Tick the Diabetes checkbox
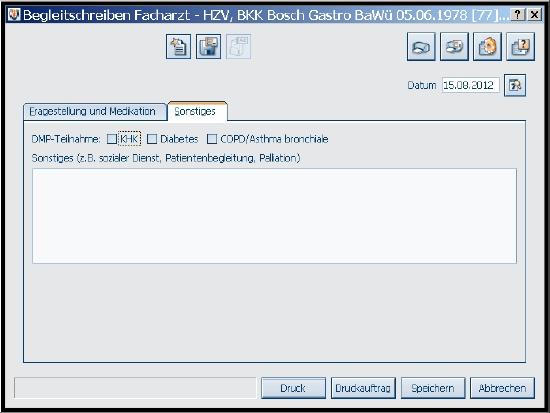550x413 pixels. coord(152,139)
